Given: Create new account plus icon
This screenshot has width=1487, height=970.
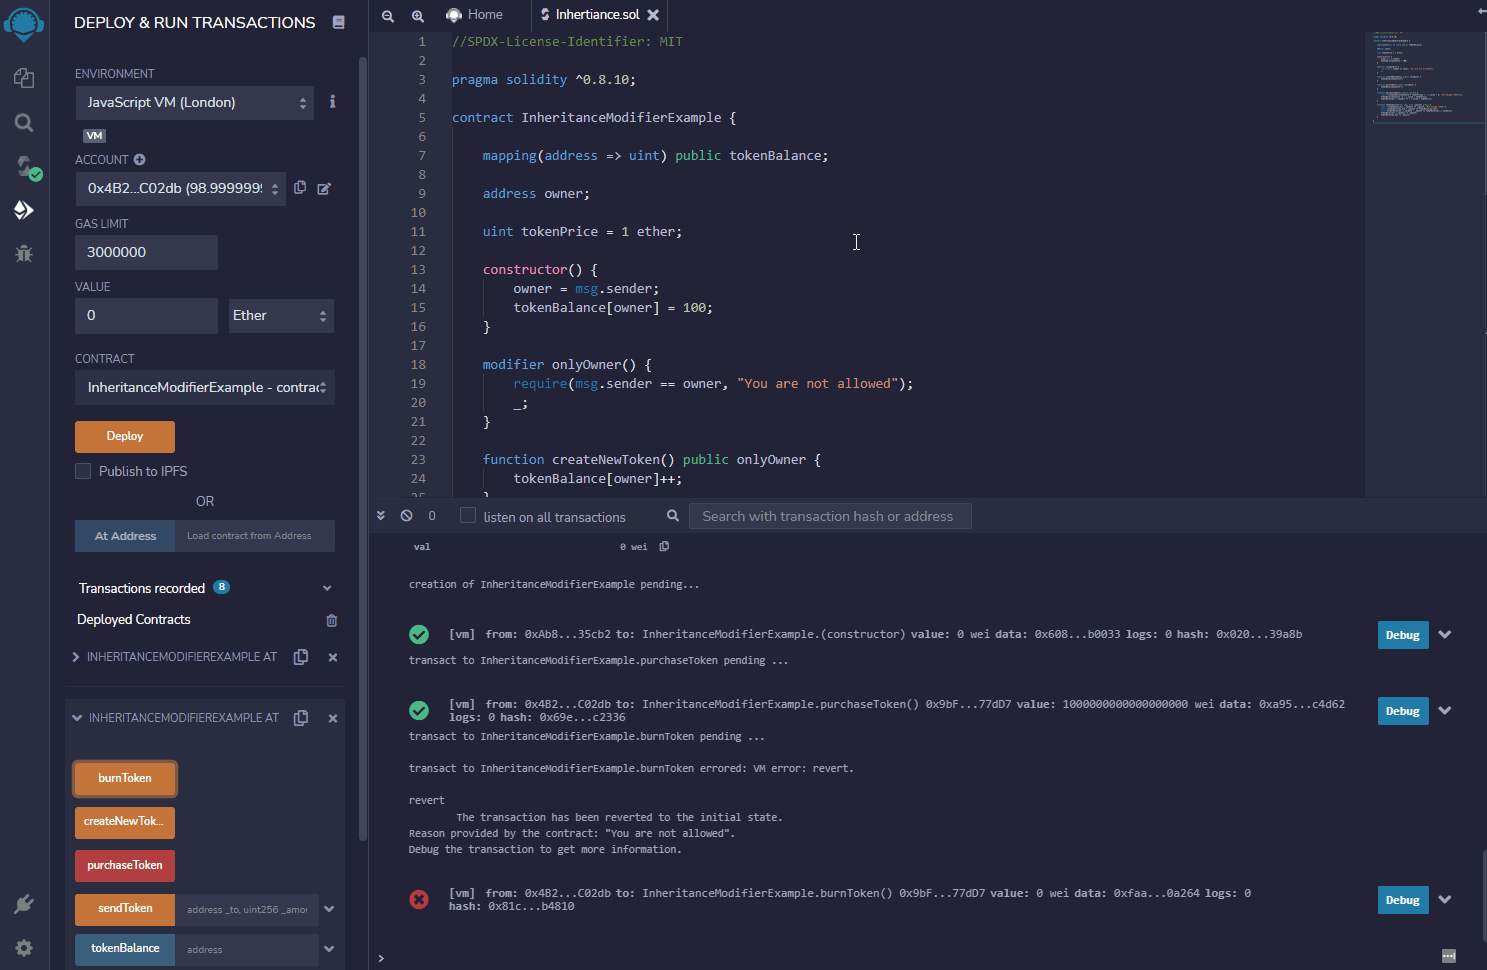Looking at the screenshot, I should pos(140,159).
